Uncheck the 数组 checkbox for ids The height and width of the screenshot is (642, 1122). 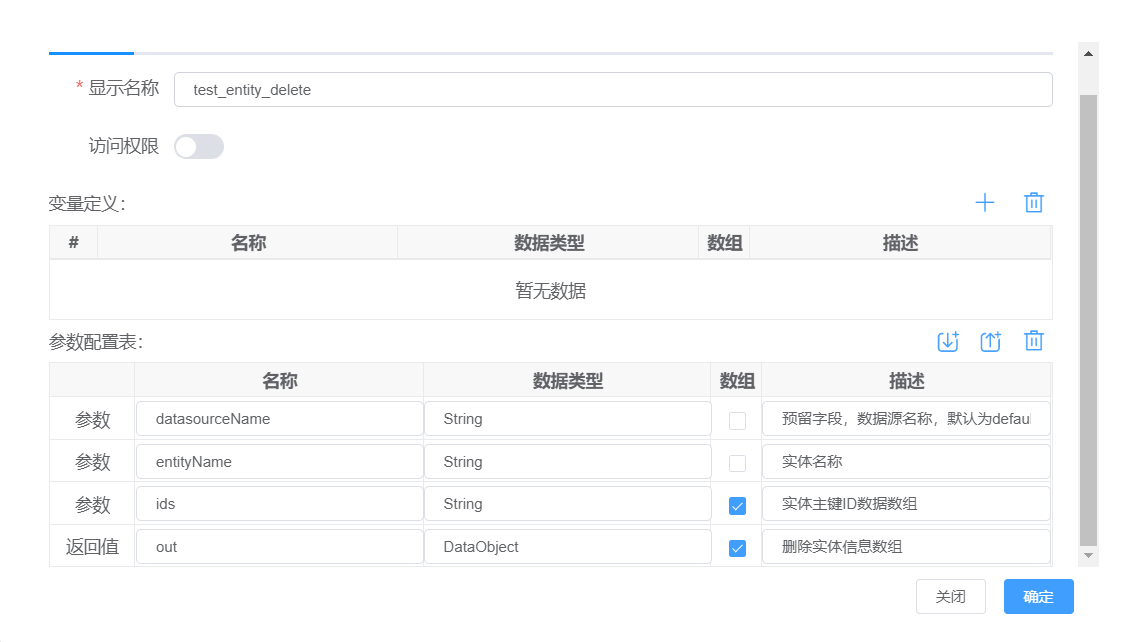pos(737,506)
